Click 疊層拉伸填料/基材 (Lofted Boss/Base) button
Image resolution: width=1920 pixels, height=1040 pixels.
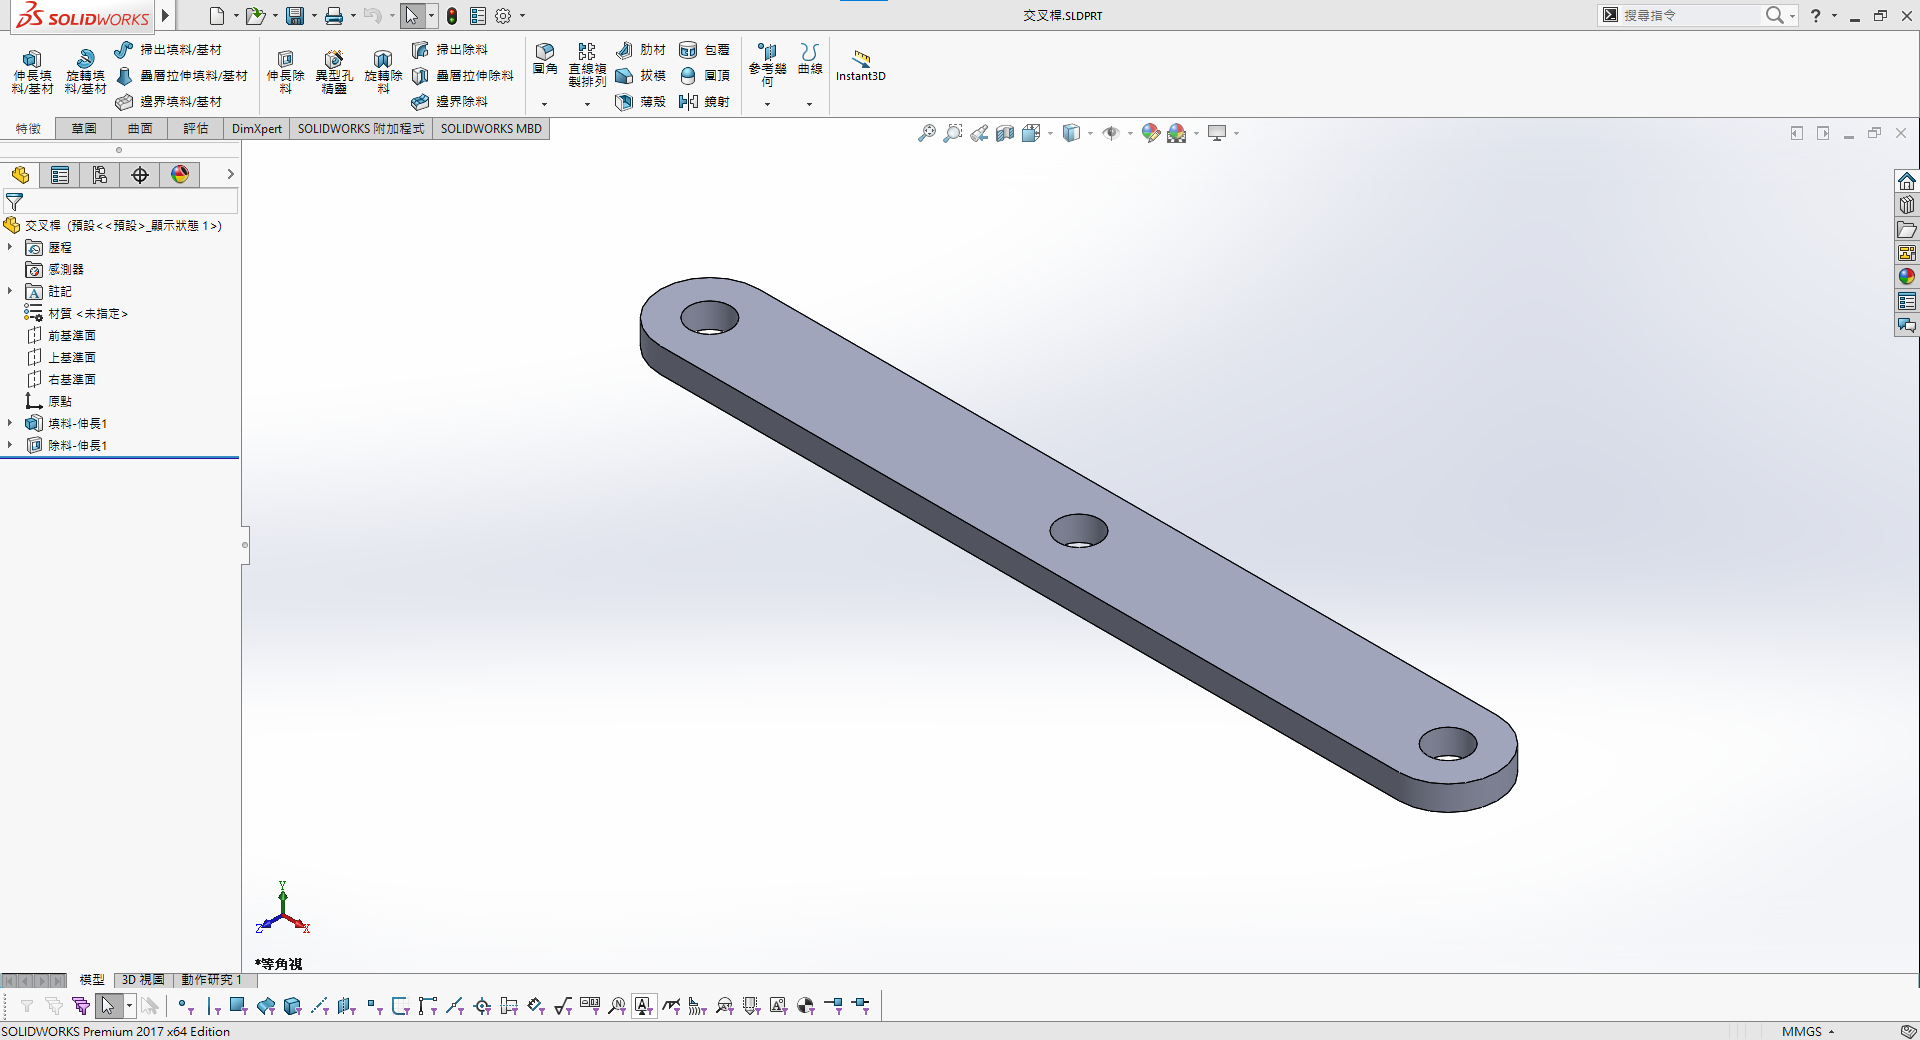pos(182,76)
